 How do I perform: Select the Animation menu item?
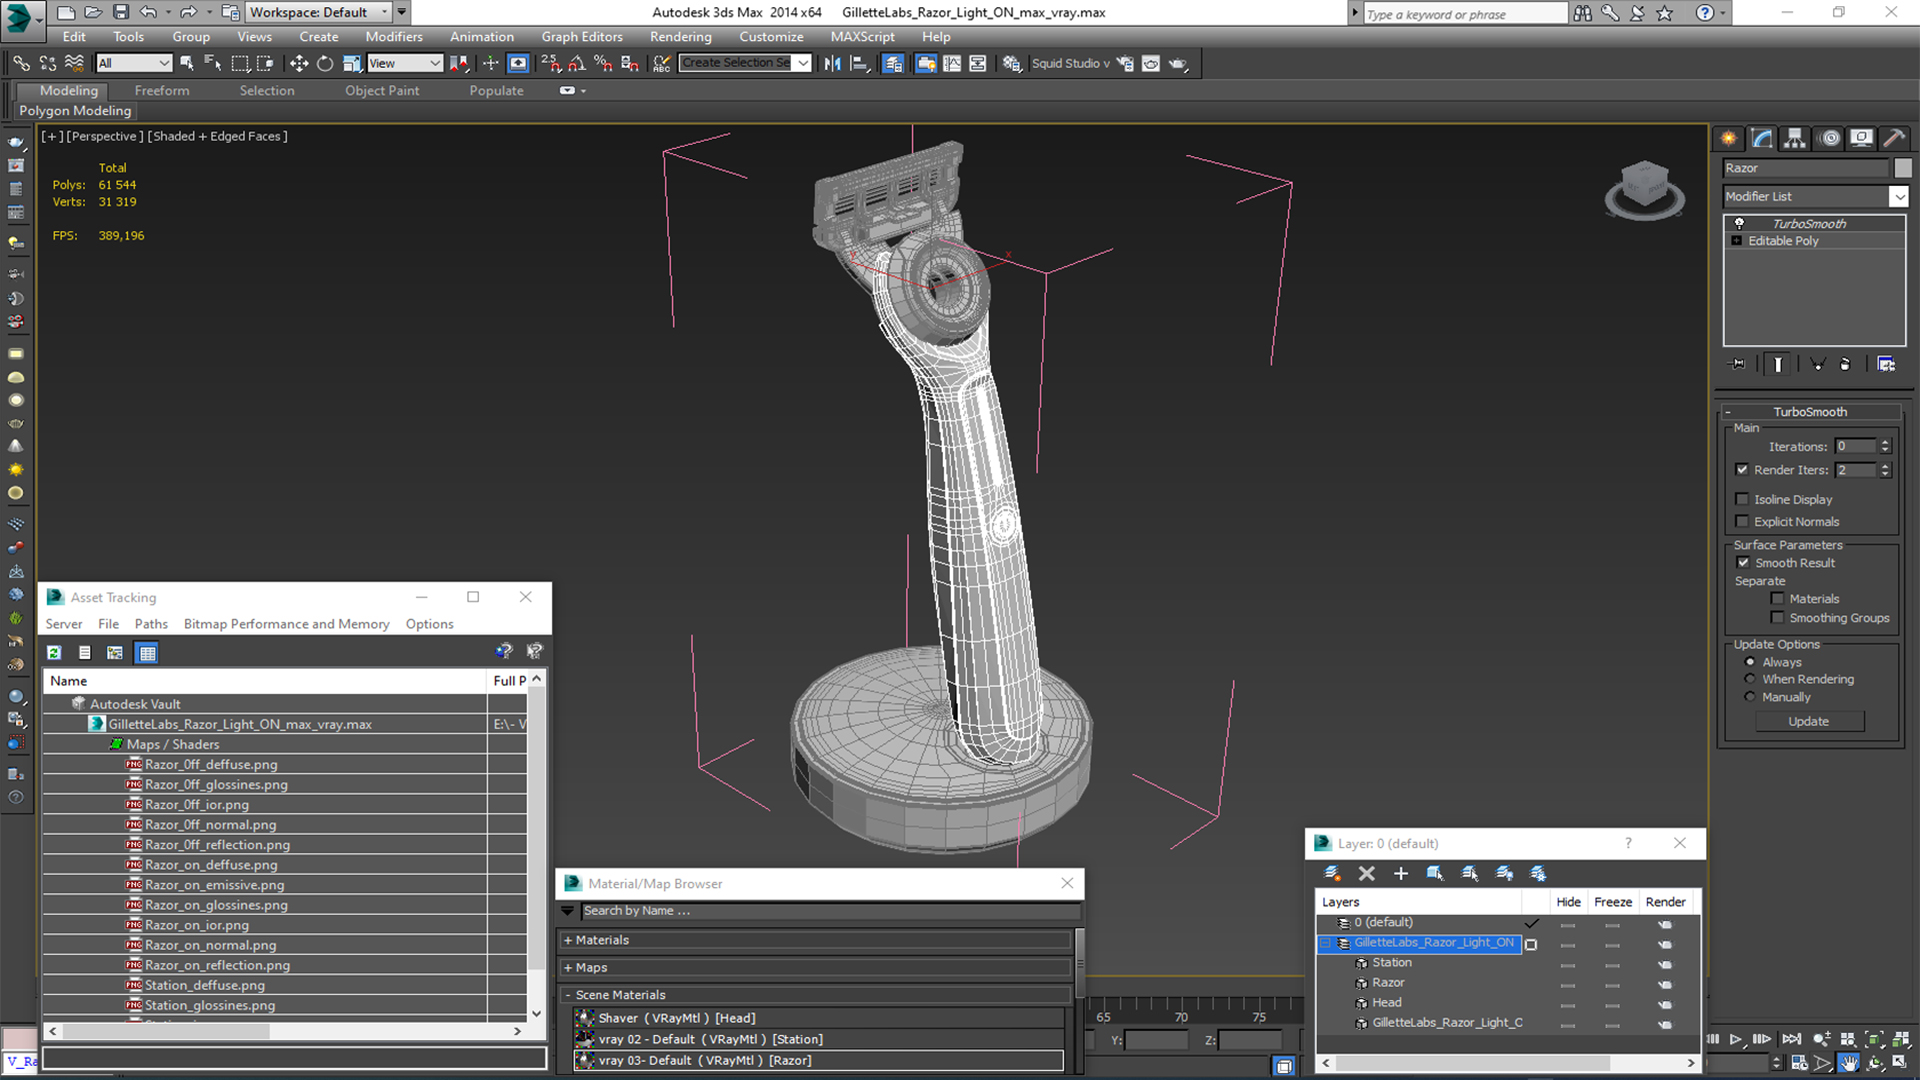click(481, 36)
